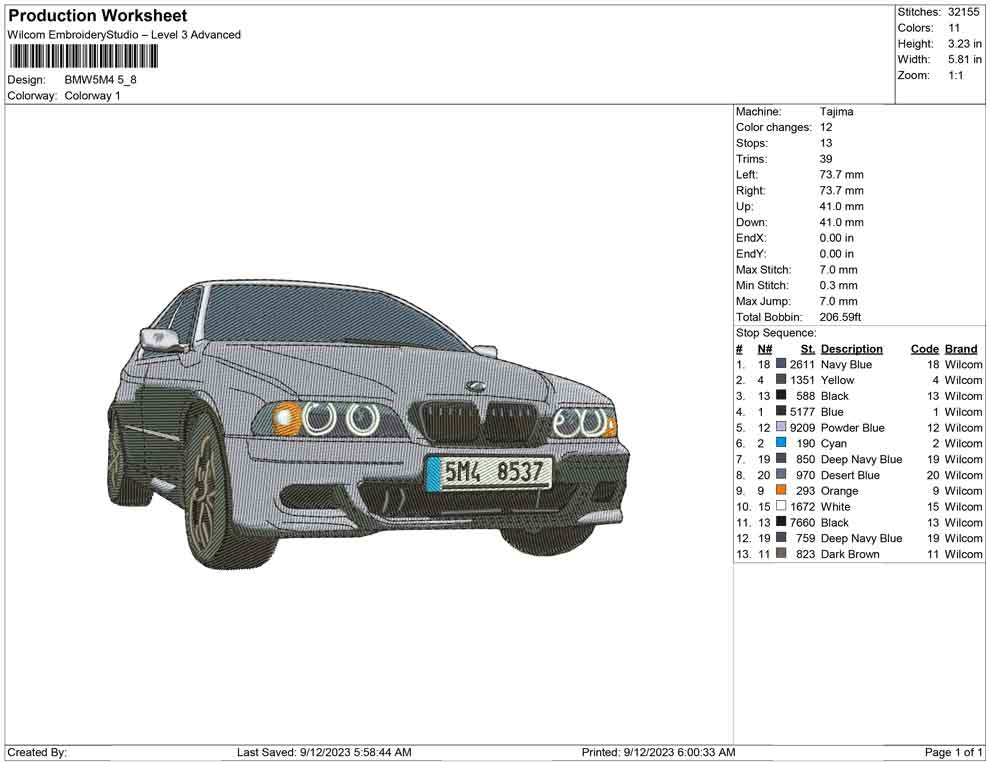990x762 pixels.
Task: Click the 'Description' column header
Action: [x=852, y=349]
